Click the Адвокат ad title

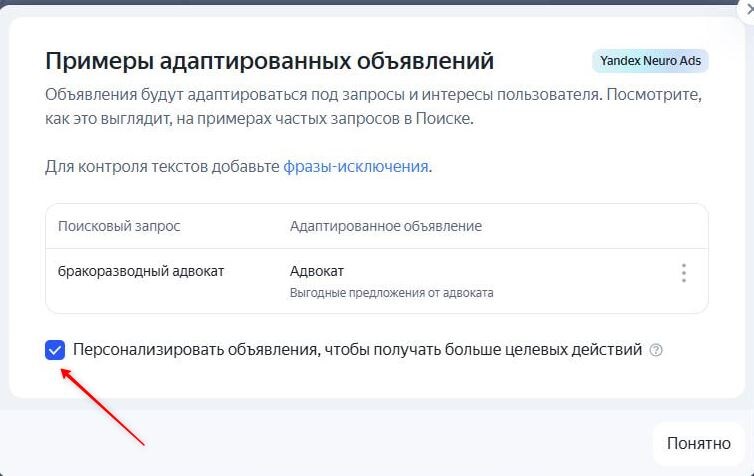[x=316, y=271]
